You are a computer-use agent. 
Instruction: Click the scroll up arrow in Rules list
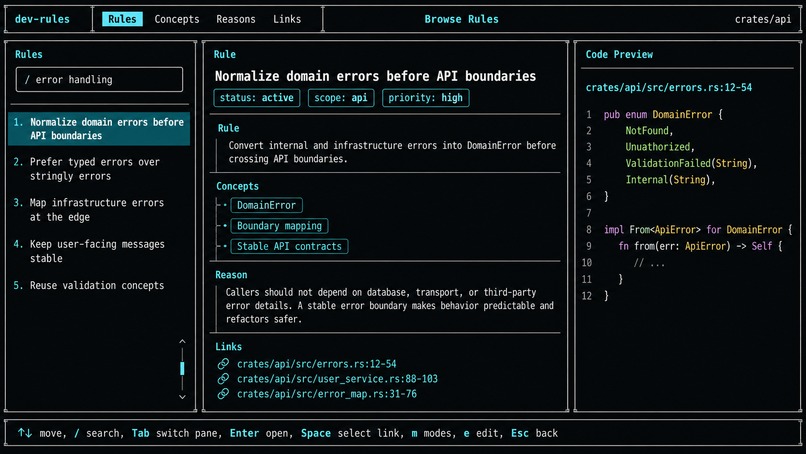182,341
